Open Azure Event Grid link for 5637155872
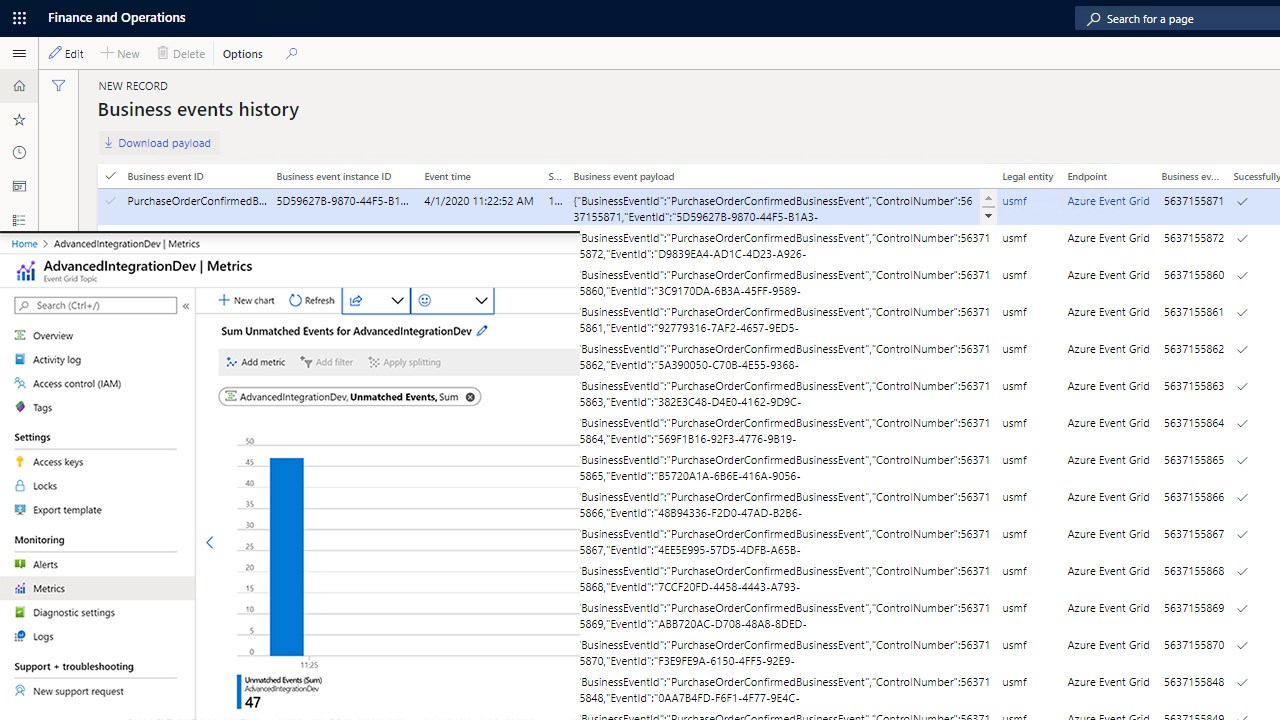Viewport: 1280px width, 720px height. pyautogui.click(x=1108, y=238)
